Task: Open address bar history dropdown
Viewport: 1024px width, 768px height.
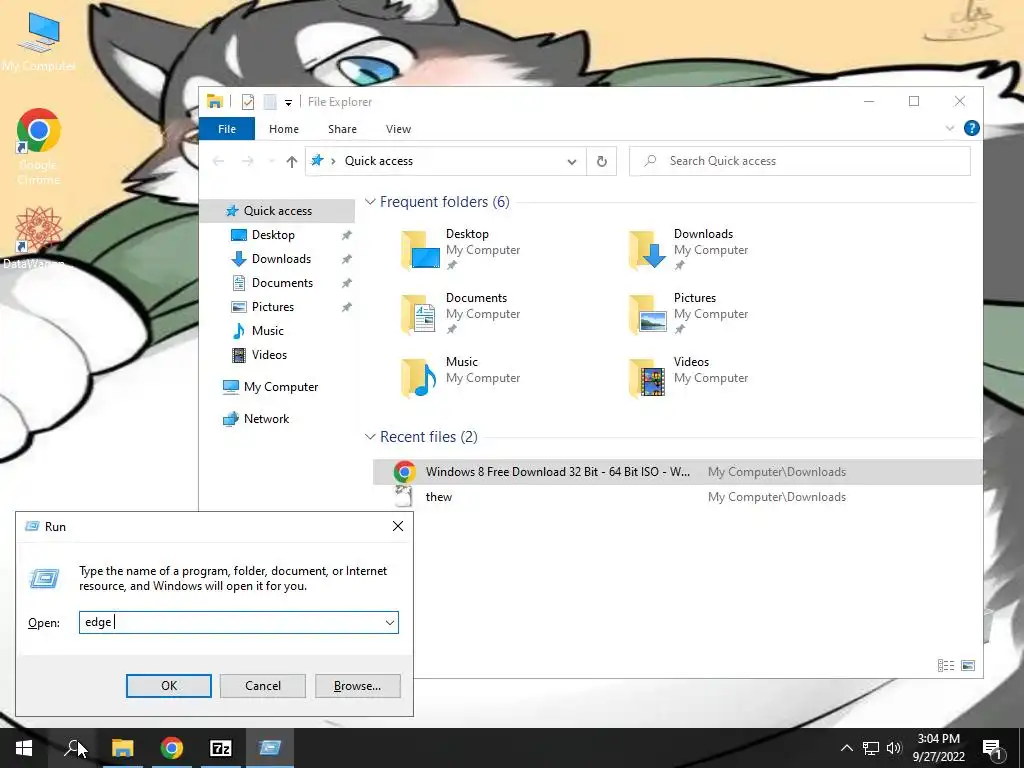Action: tap(571, 161)
